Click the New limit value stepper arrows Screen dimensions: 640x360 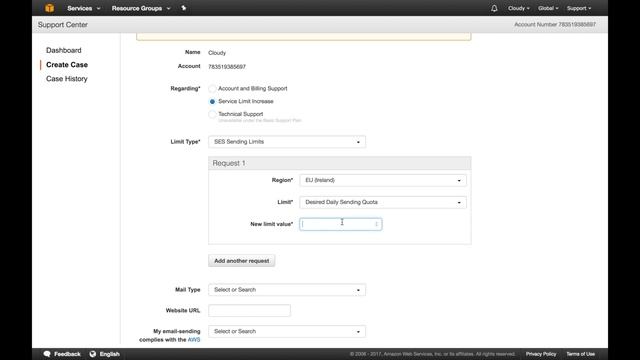pos(376,224)
